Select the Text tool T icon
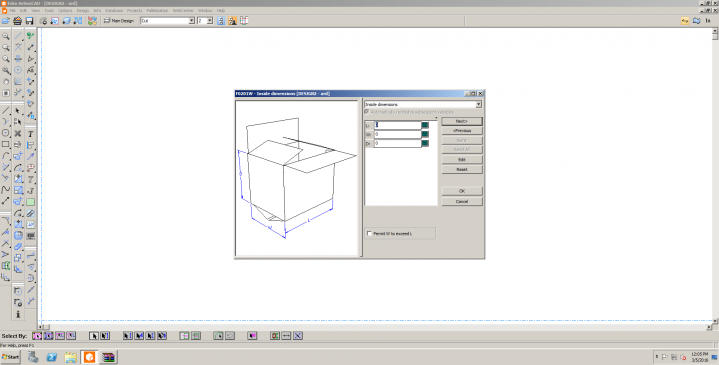The image size is (719, 365). pos(30,134)
